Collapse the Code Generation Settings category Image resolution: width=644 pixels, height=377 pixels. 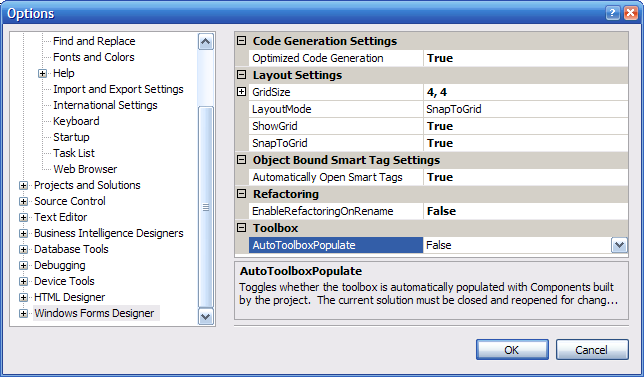point(242,41)
